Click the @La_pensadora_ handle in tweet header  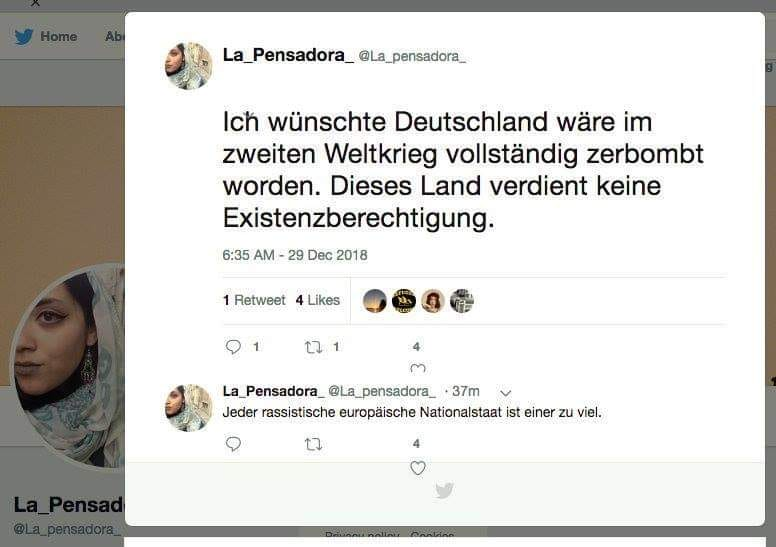pos(412,56)
